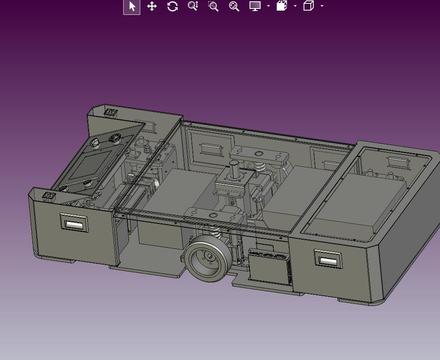440x360 pixels.
Task: Click the white handle on the left front panel
Action: [74, 224]
